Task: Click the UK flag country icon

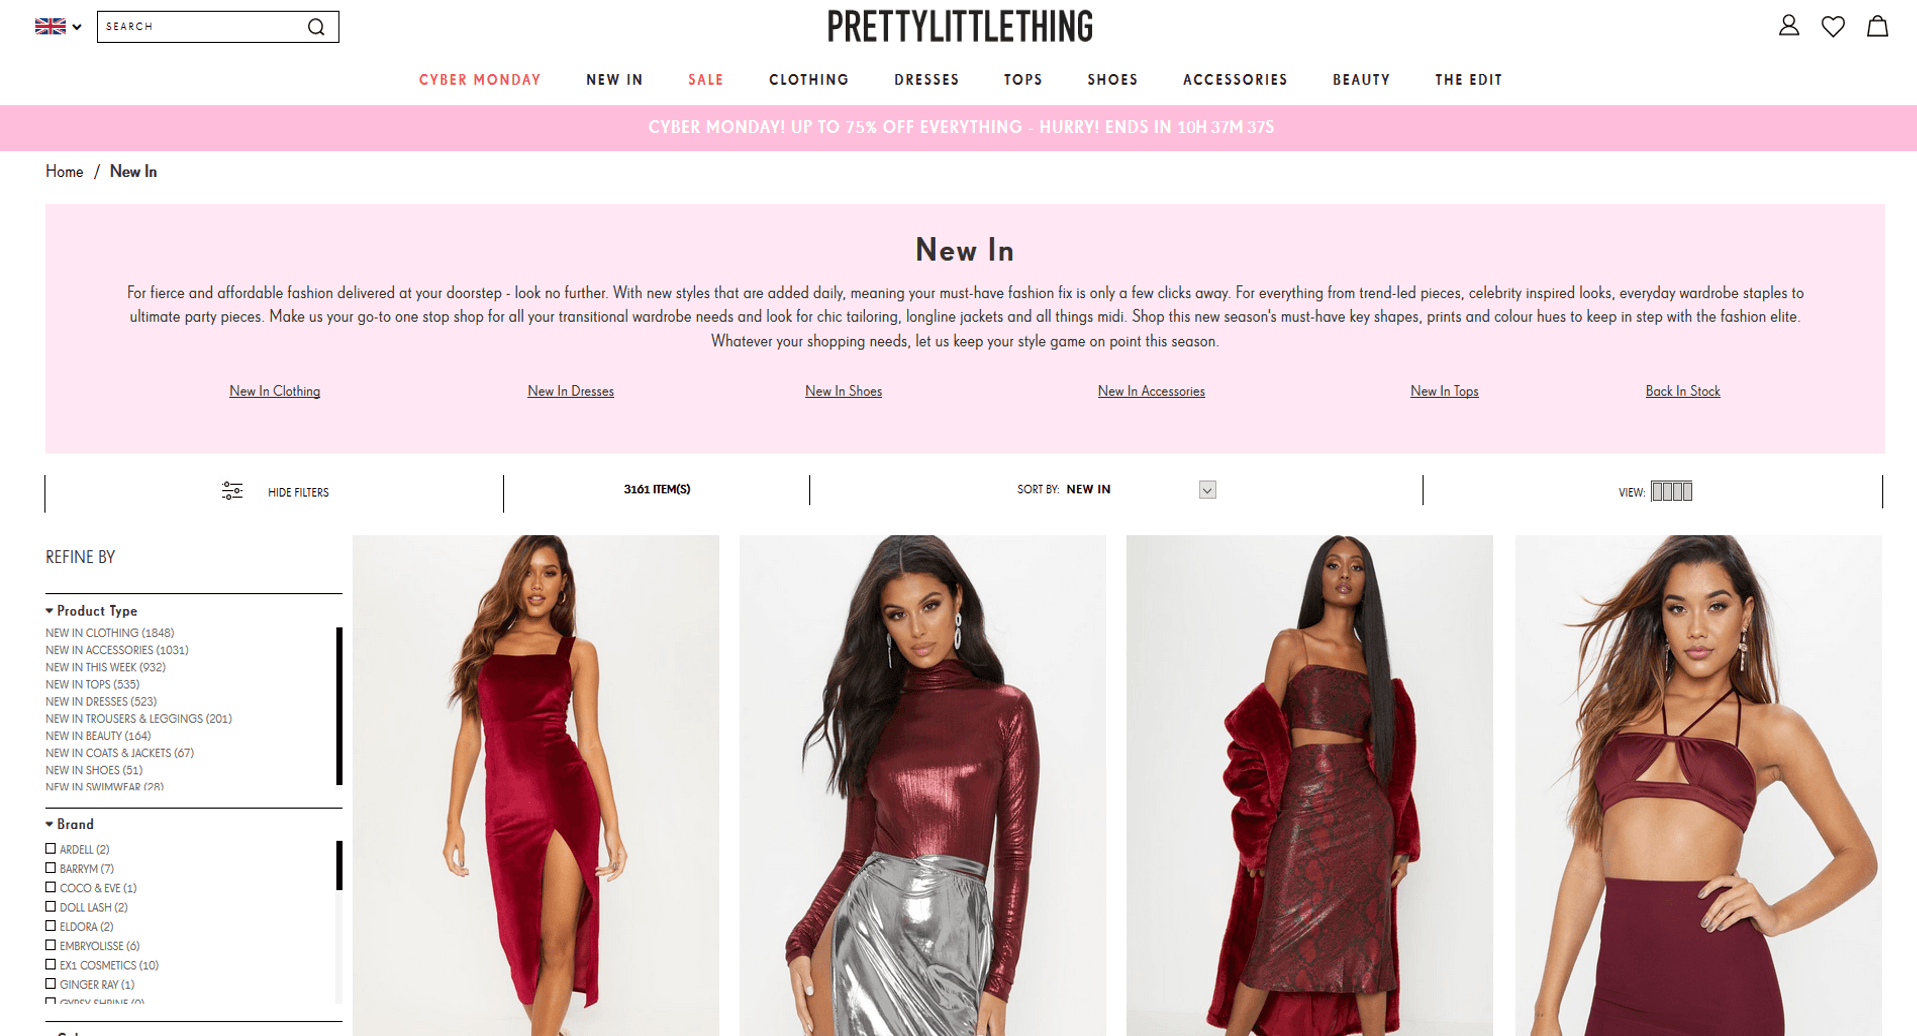Action: [x=50, y=26]
